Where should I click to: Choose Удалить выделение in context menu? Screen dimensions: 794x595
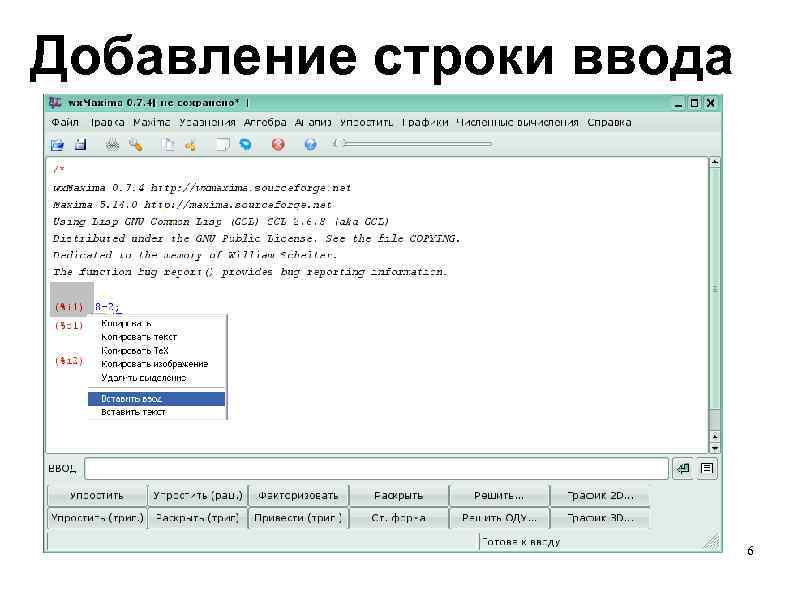(156, 378)
